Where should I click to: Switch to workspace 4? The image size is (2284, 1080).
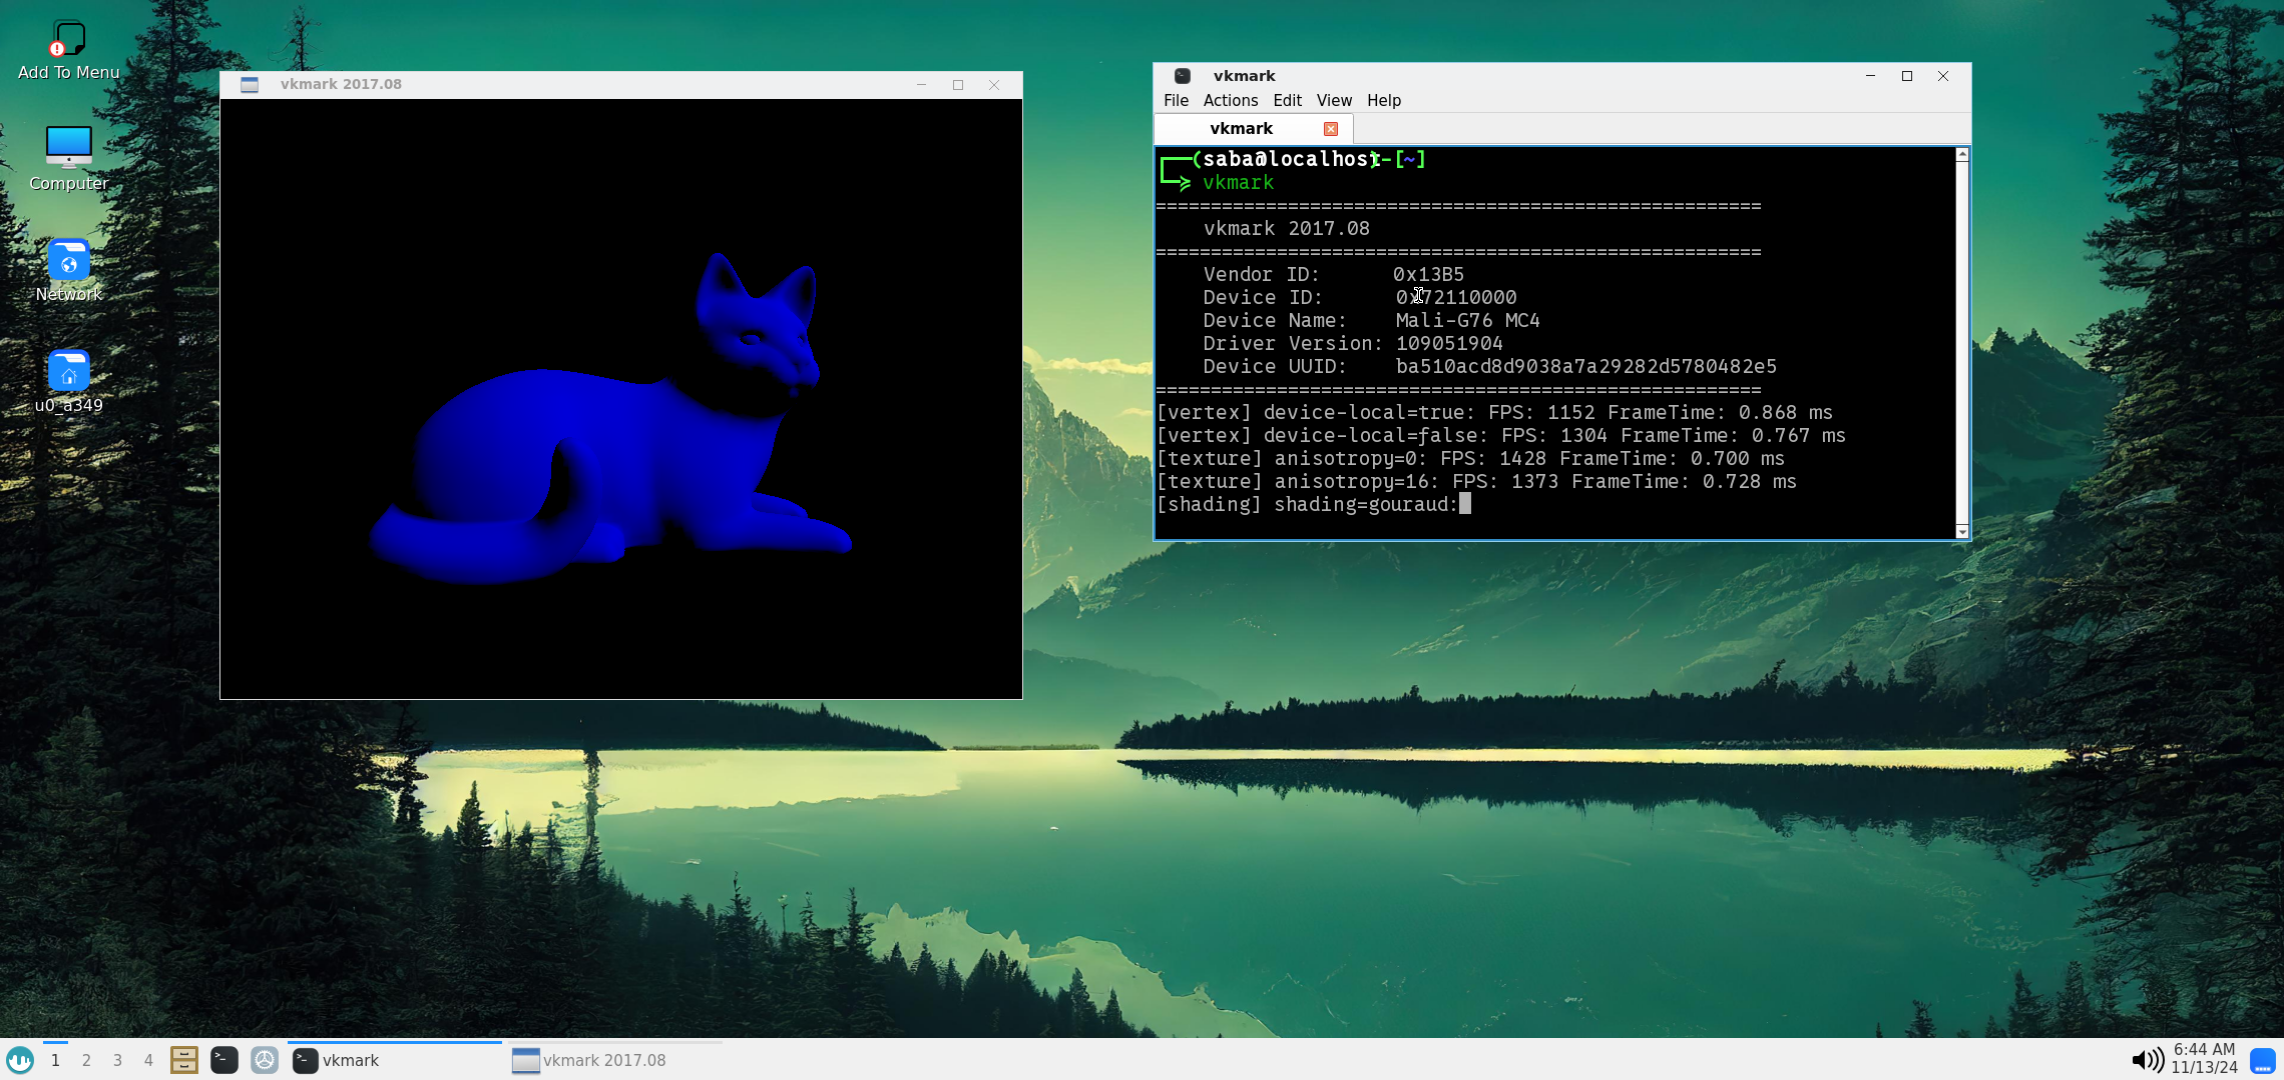[x=148, y=1060]
